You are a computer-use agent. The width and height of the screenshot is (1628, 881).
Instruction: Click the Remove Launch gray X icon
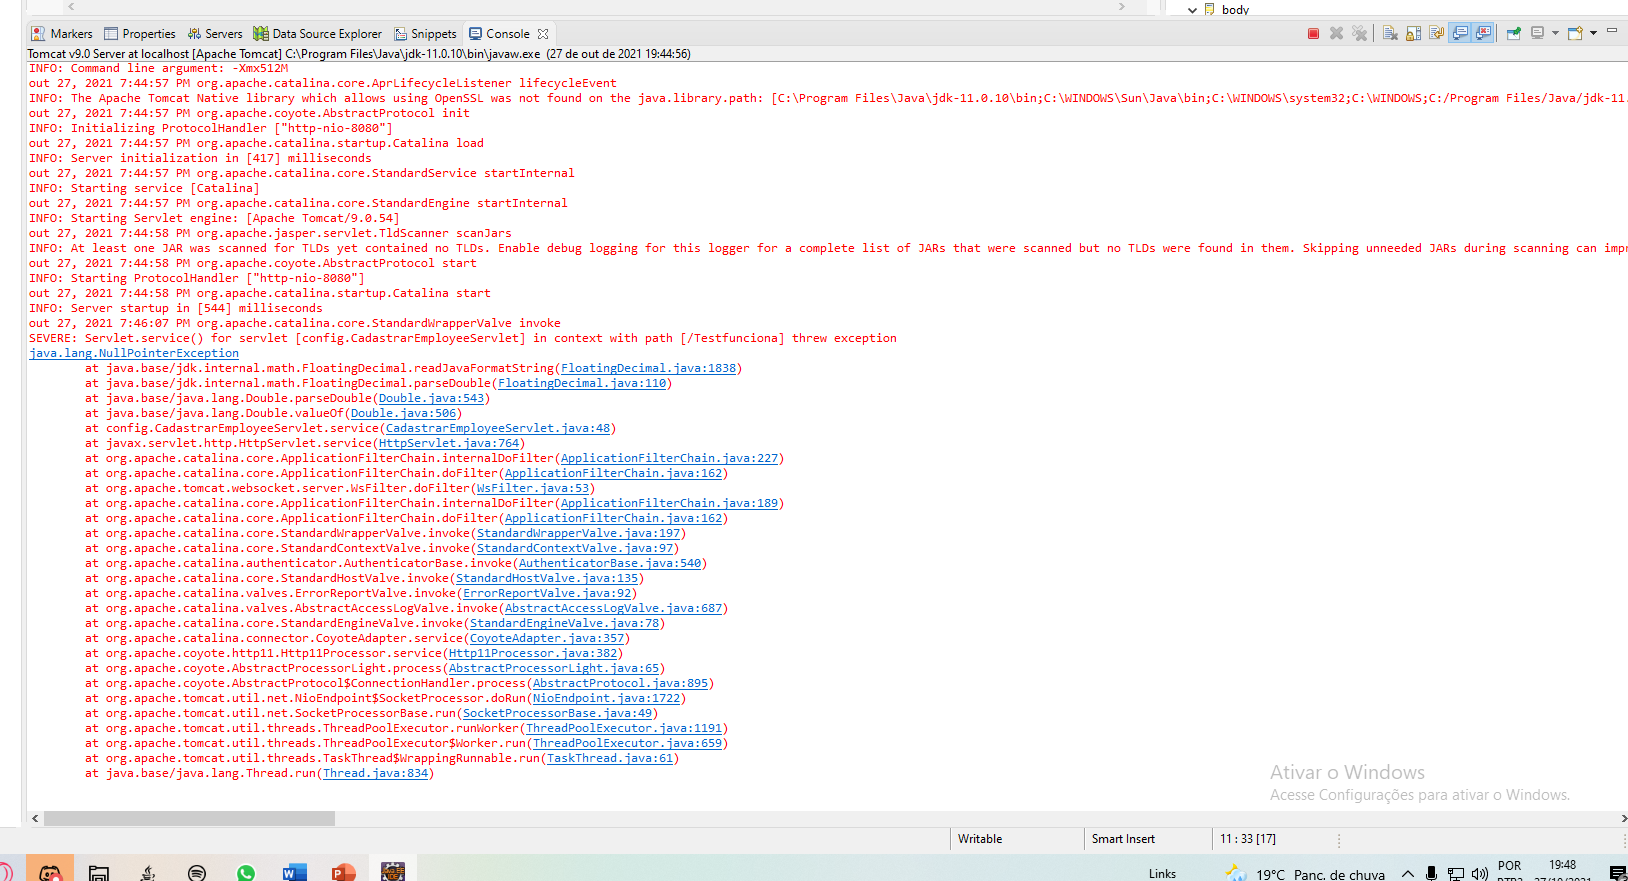[x=1336, y=33]
